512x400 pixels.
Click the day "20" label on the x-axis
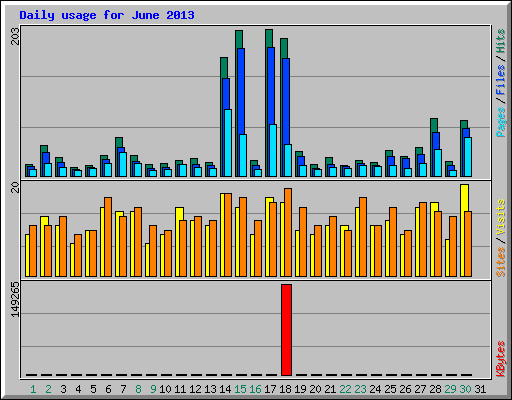(x=315, y=389)
